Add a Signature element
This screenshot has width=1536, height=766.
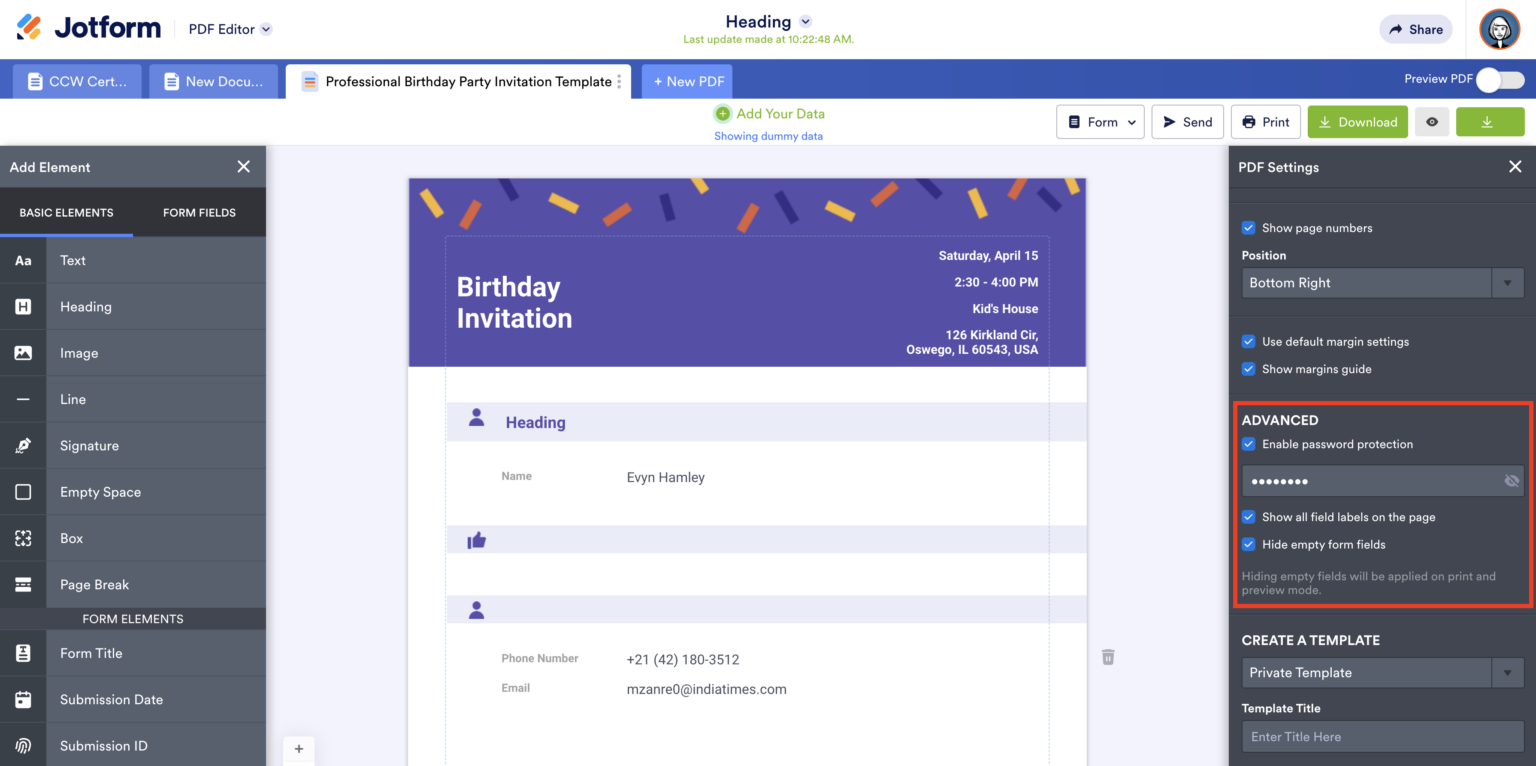point(87,445)
